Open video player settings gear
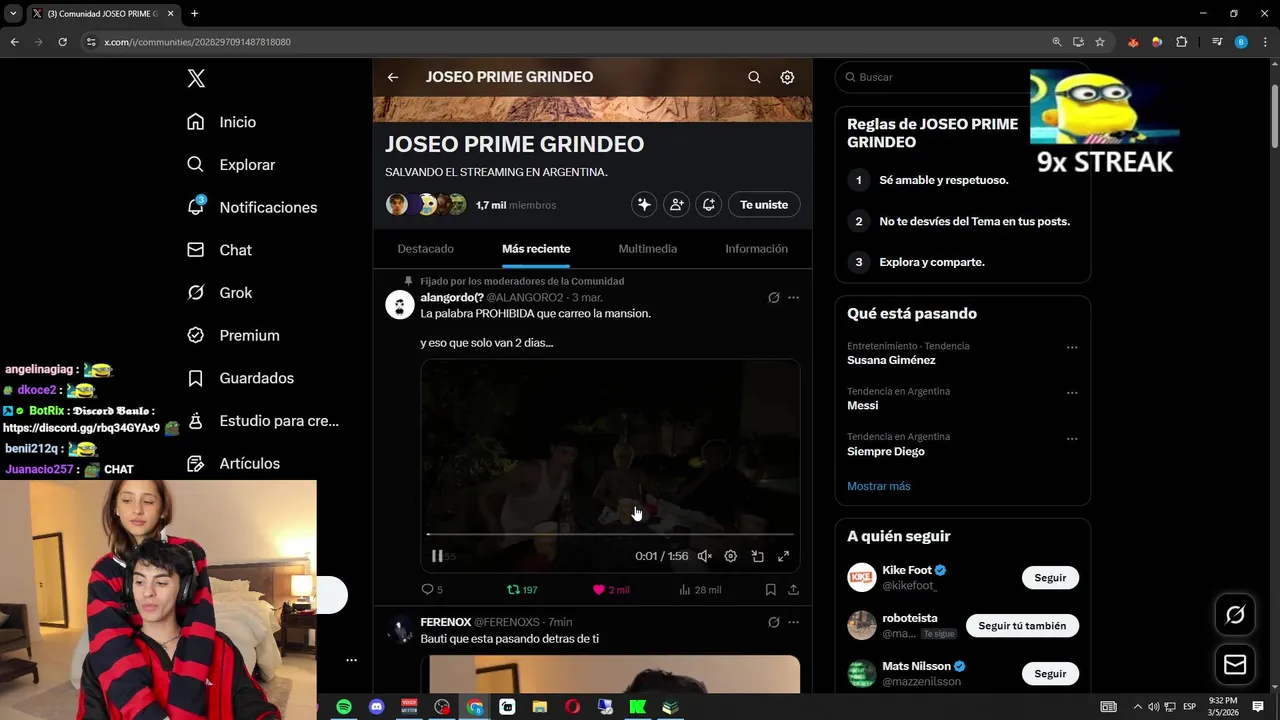The image size is (1280, 720). [730, 556]
